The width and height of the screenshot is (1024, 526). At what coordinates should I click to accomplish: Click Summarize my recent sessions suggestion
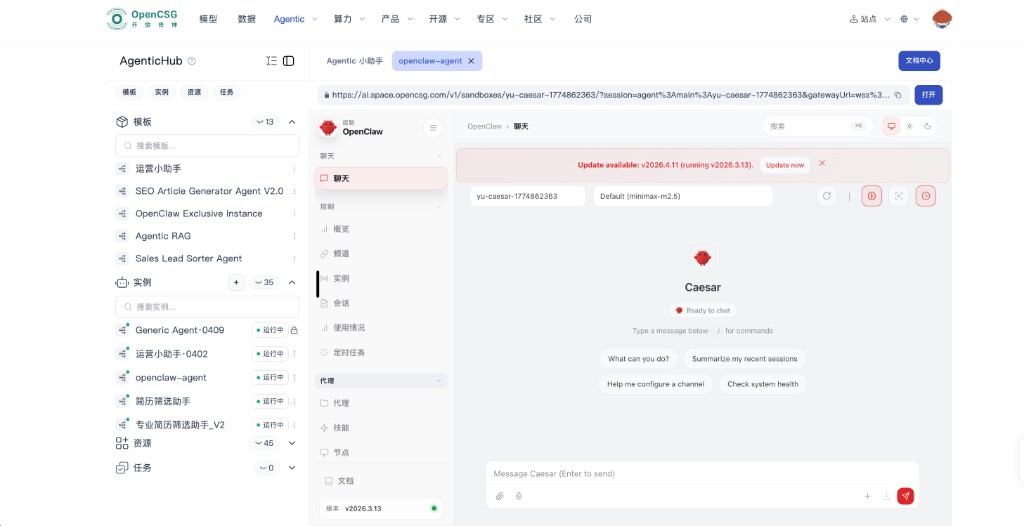pyautogui.click(x=744, y=359)
